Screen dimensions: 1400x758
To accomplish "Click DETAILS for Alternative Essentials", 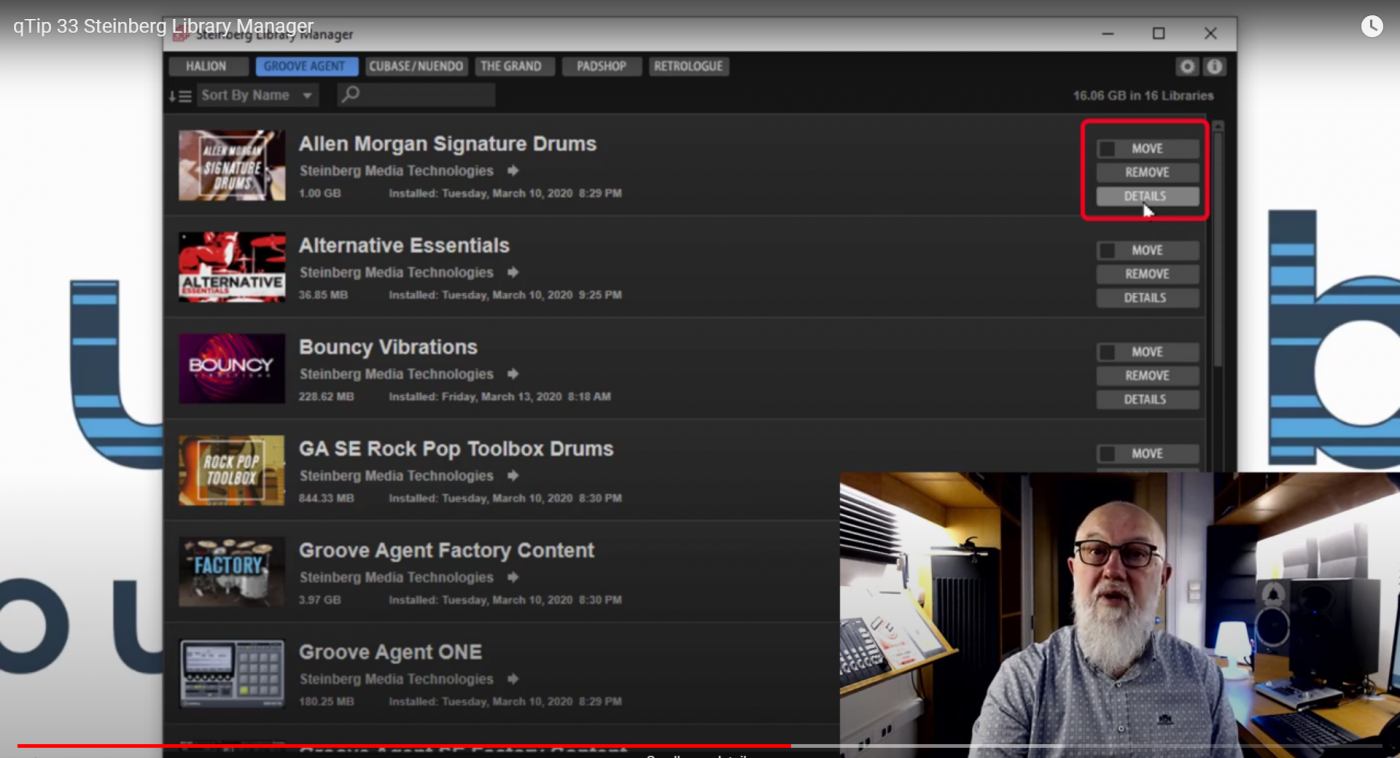I will tap(1148, 298).
